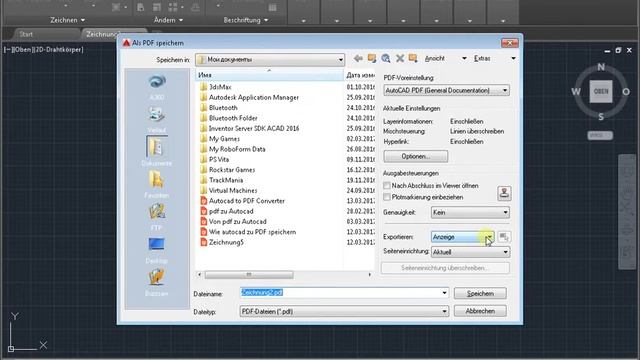The height and width of the screenshot is (360, 640).
Task: Open the FTP sidebar icon
Action: (157, 217)
